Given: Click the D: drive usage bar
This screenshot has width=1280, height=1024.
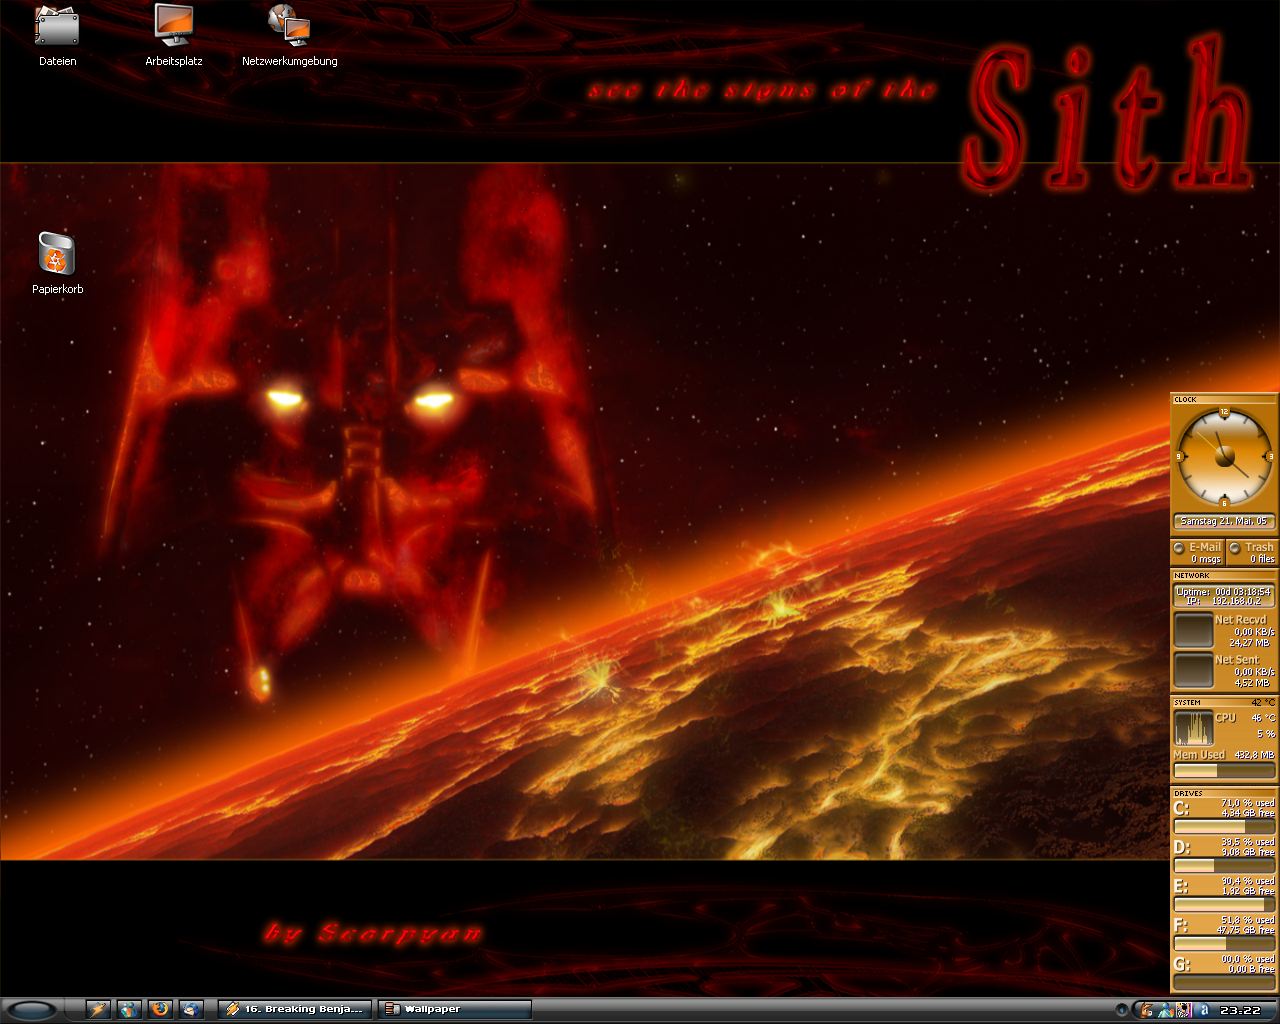Looking at the screenshot, I should (1225, 865).
